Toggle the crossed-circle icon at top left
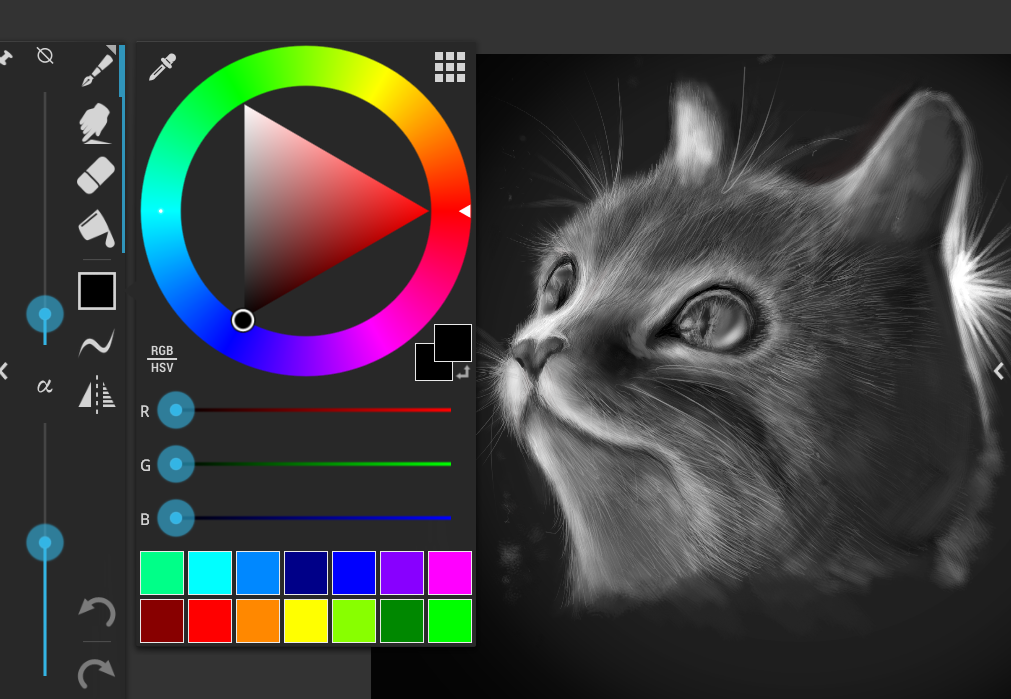 tap(45, 55)
